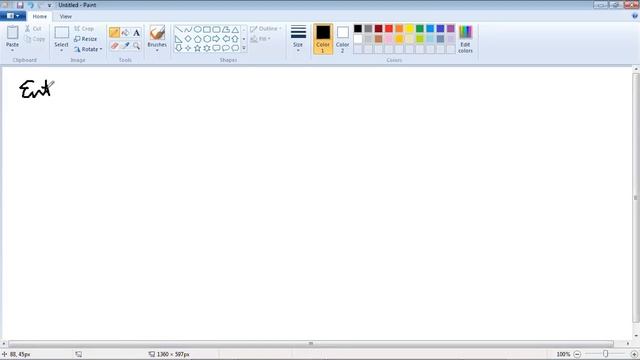
Task: Pick the white color swatch
Action: click(x=358, y=39)
